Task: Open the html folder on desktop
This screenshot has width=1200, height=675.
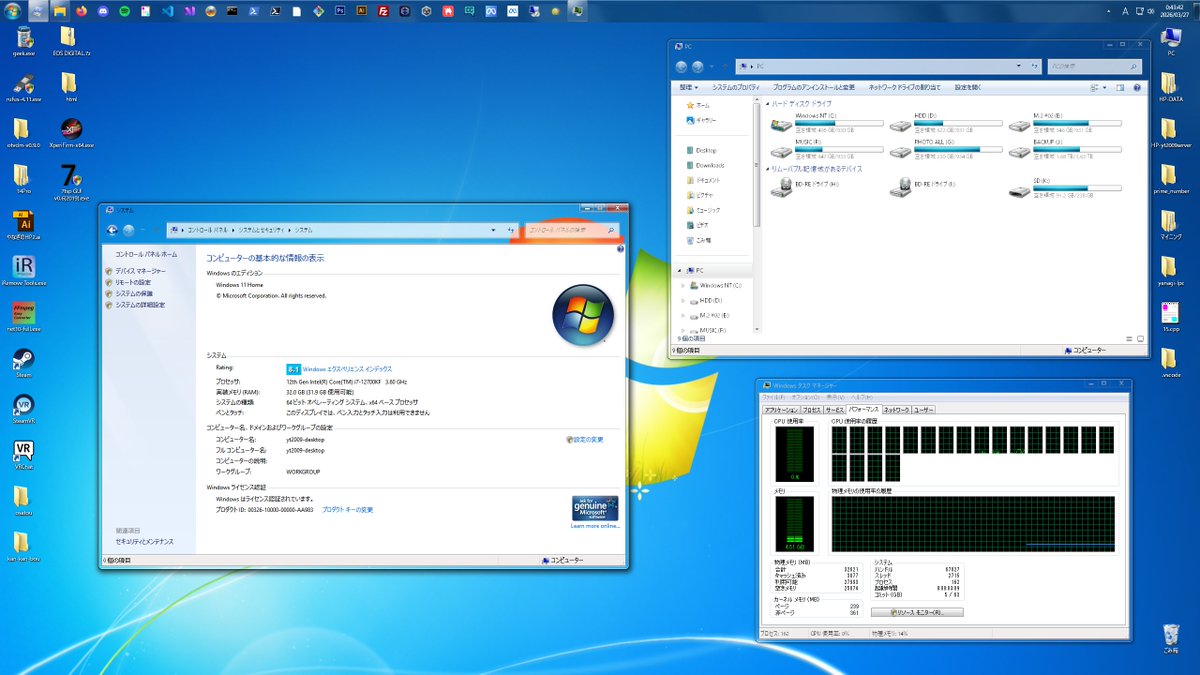Action: (x=70, y=87)
